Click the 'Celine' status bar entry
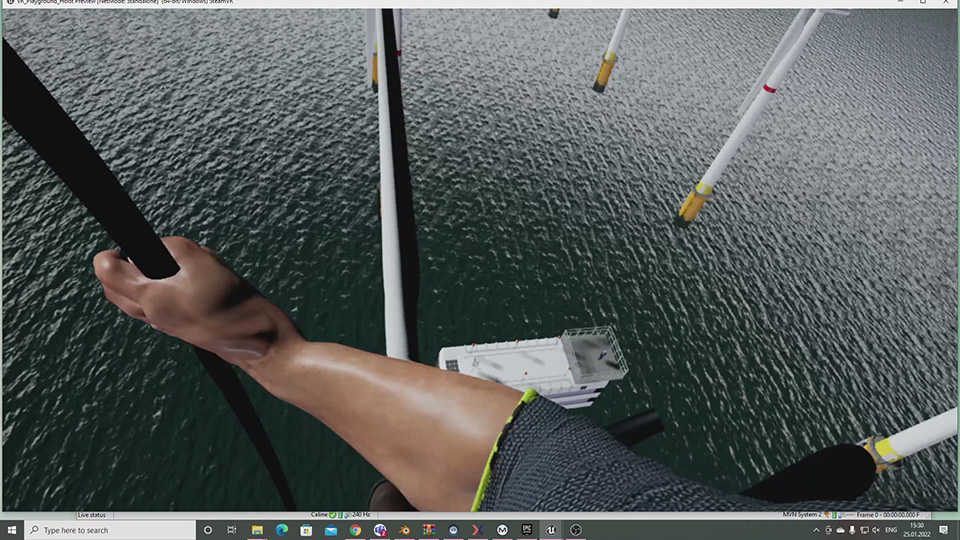Viewport: 960px width, 540px height. (319, 515)
